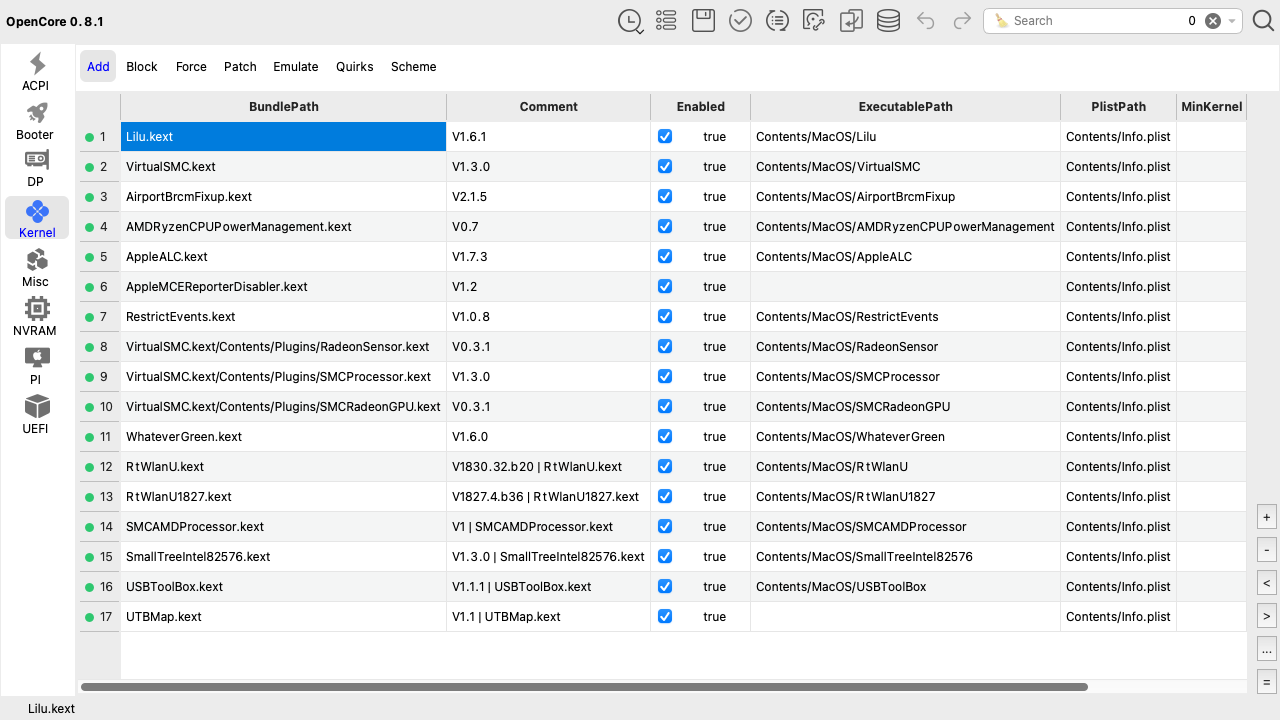Open the ACPI section in sidebar
The width and height of the screenshot is (1280, 720).
click(x=36, y=72)
